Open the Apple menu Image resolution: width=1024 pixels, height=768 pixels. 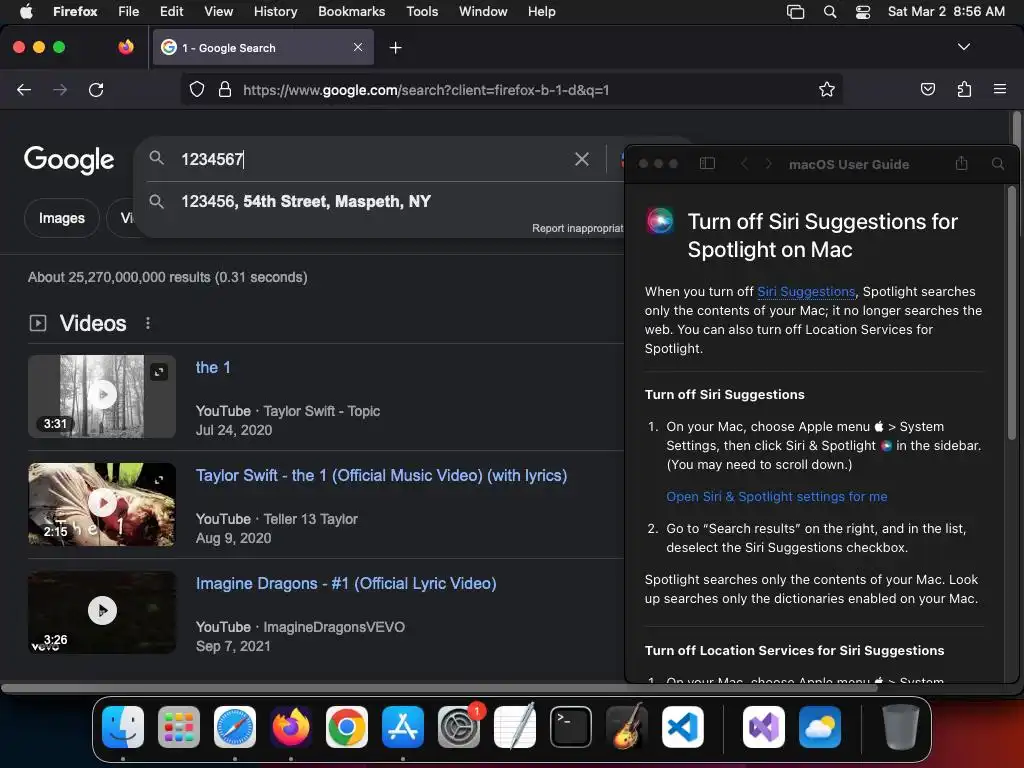click(x=26, y=11)
